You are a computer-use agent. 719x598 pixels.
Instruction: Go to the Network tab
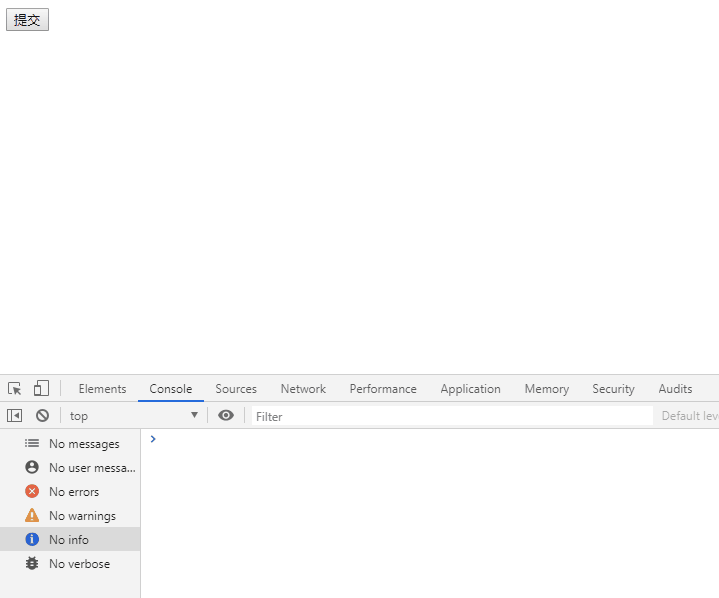tap(303, 389)
